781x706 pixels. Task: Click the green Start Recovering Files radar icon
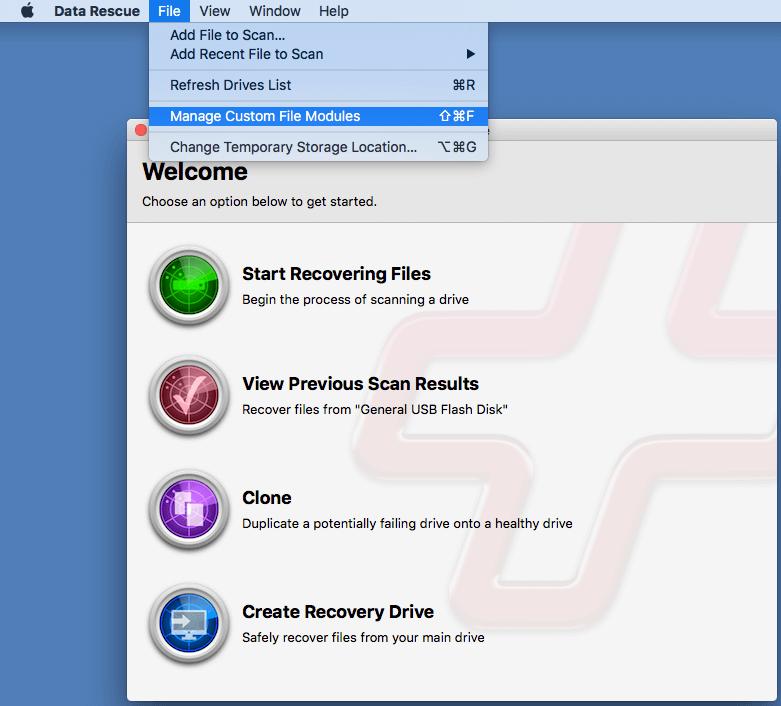[189, 285]
